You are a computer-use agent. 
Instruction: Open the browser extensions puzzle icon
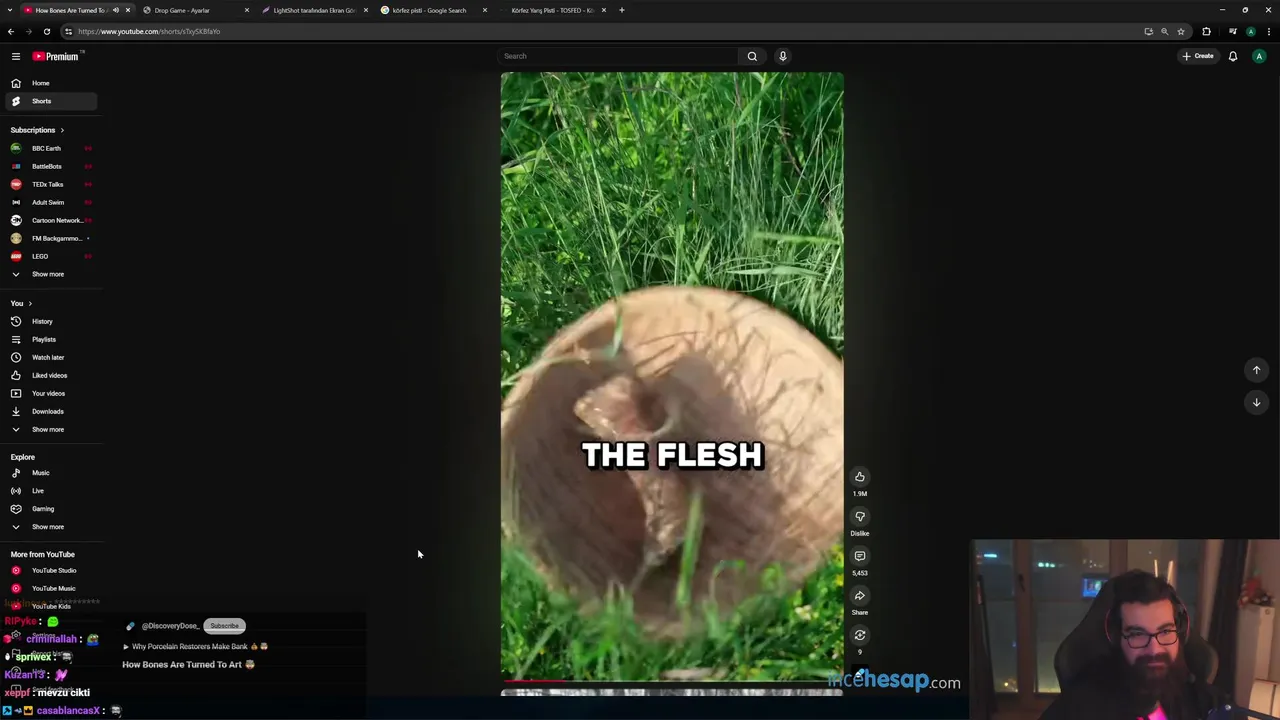[1206, 31]
